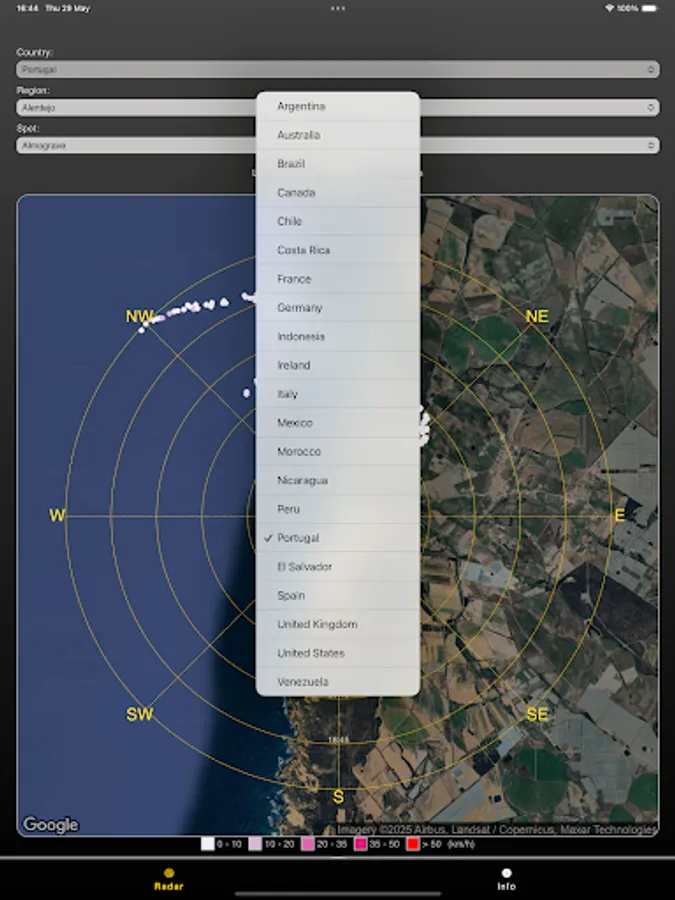Pick Brazil from the dropdown list
Image resolution: width=675 pixels, height=900 pixels.
338,164
